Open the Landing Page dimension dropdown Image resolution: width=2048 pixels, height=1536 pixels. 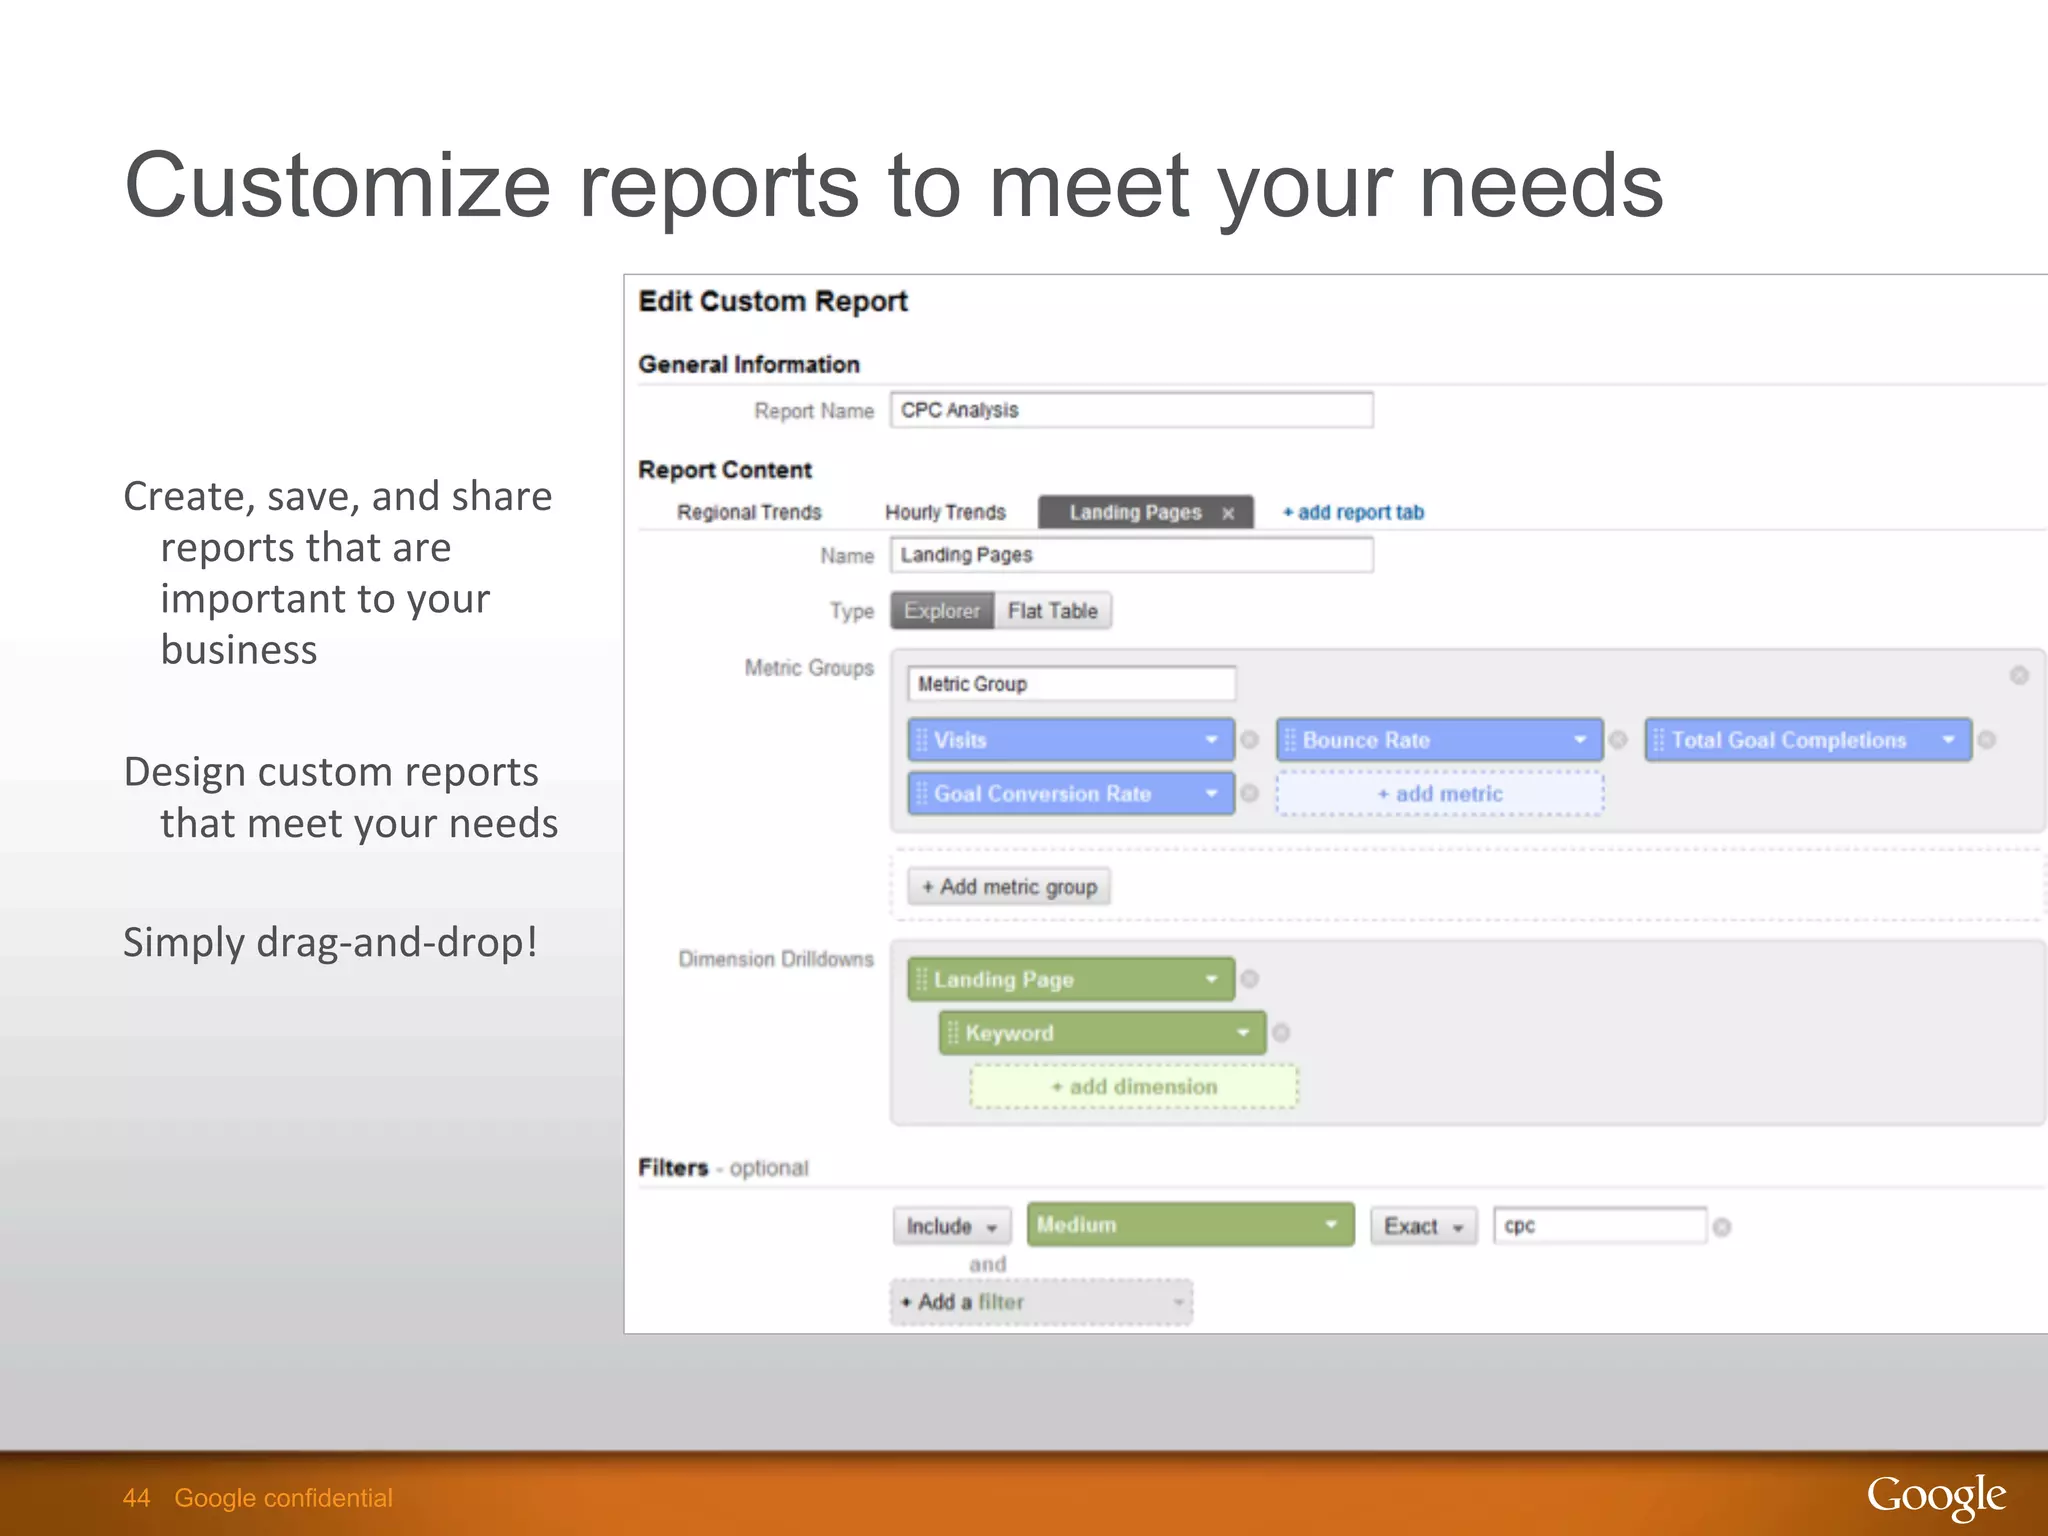coord(1212,979)
